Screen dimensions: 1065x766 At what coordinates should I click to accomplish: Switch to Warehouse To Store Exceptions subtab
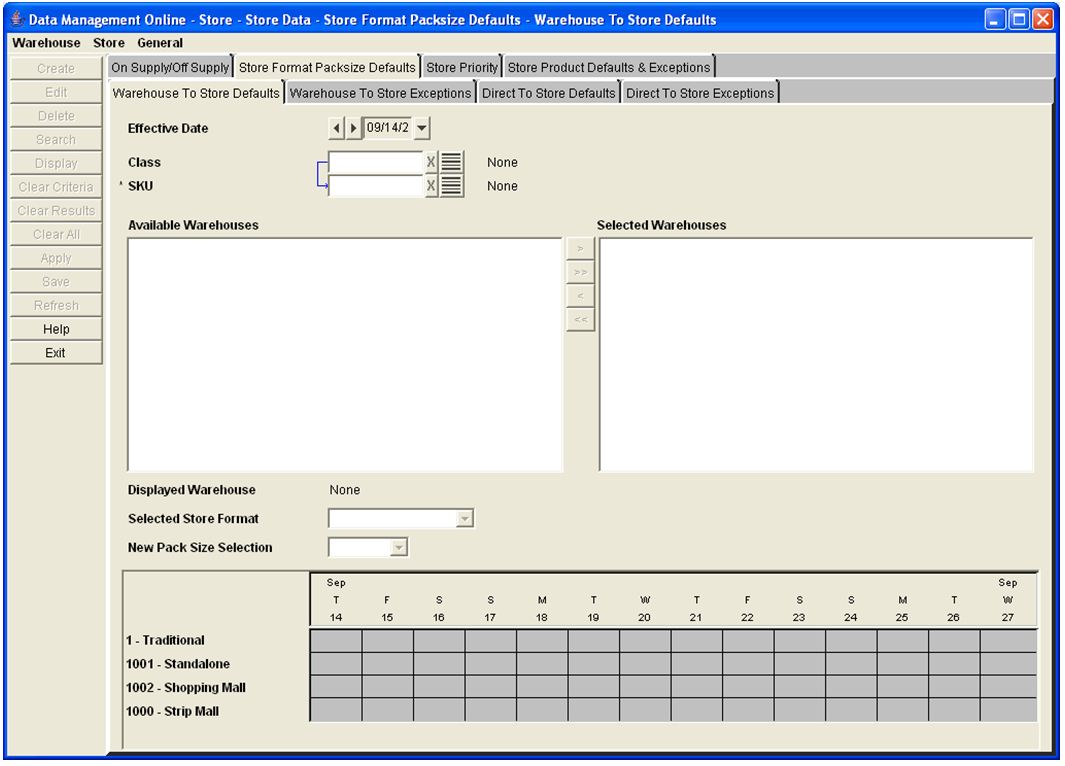(x=380, y=93)
